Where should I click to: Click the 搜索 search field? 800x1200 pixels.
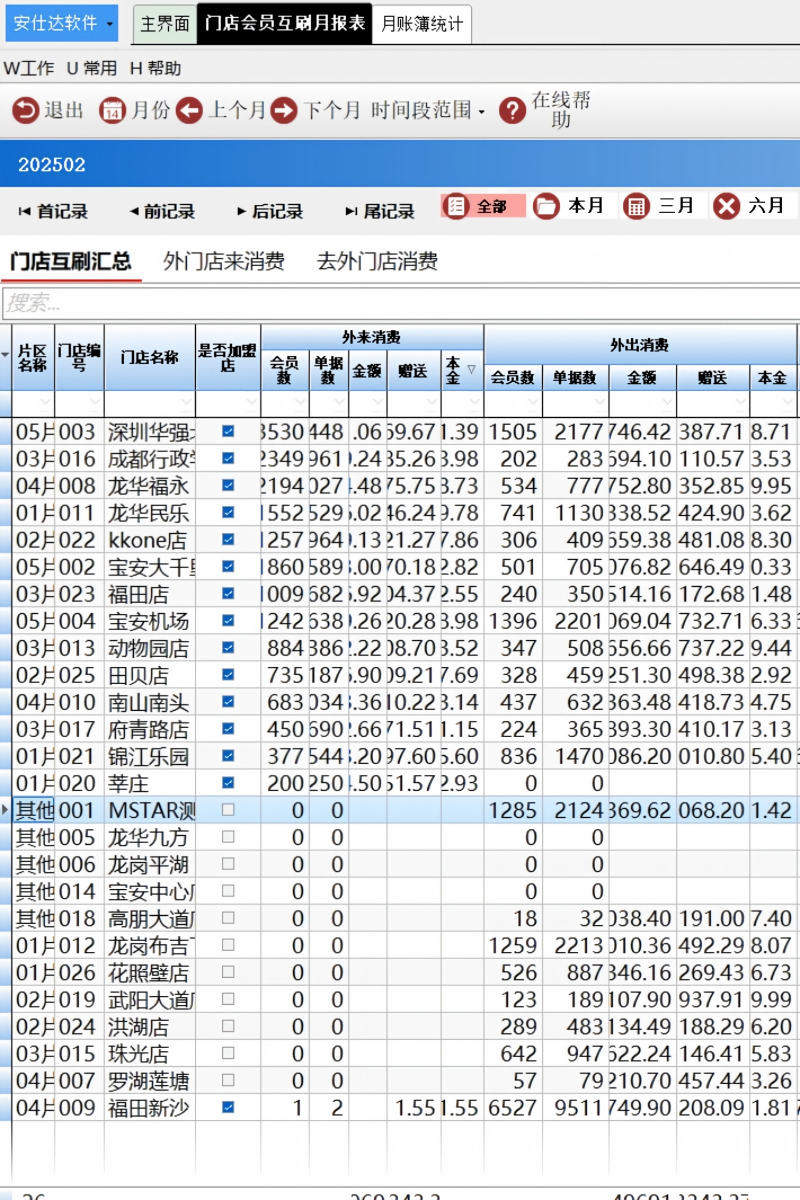point(400,302)
